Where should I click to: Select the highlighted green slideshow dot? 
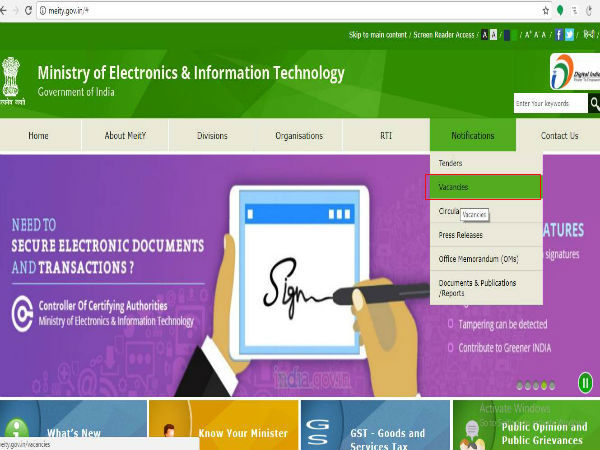click(x=544, y=386)
